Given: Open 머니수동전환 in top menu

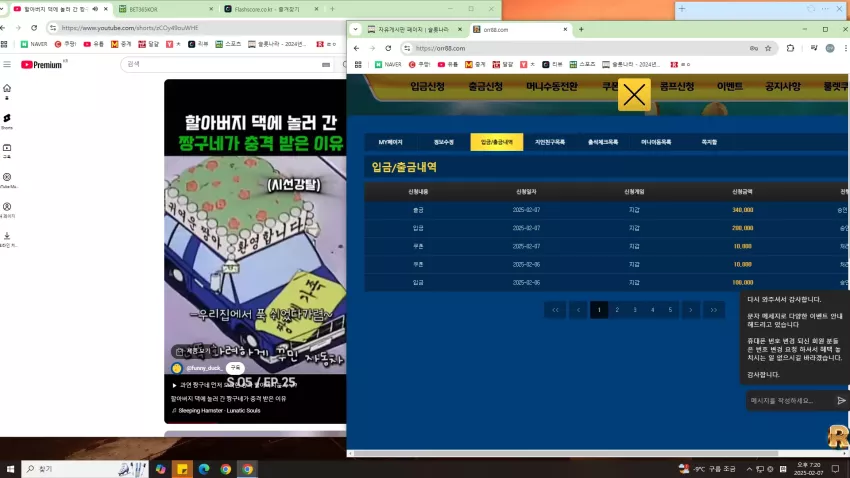Looking at the screenshot, I should [x=552, y=87].
